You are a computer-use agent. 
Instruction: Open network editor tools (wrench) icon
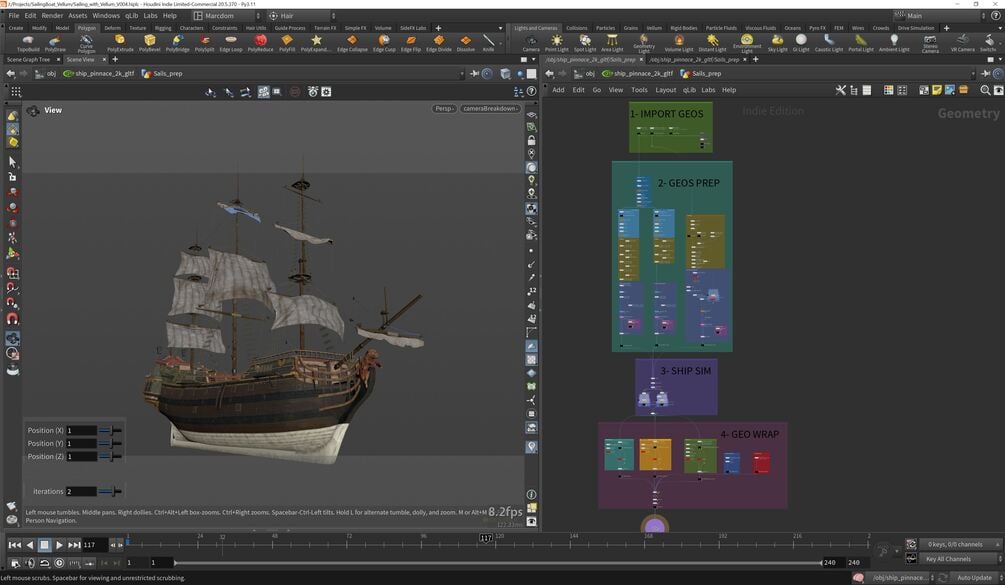pyautogui.click(x=840, y=90)
